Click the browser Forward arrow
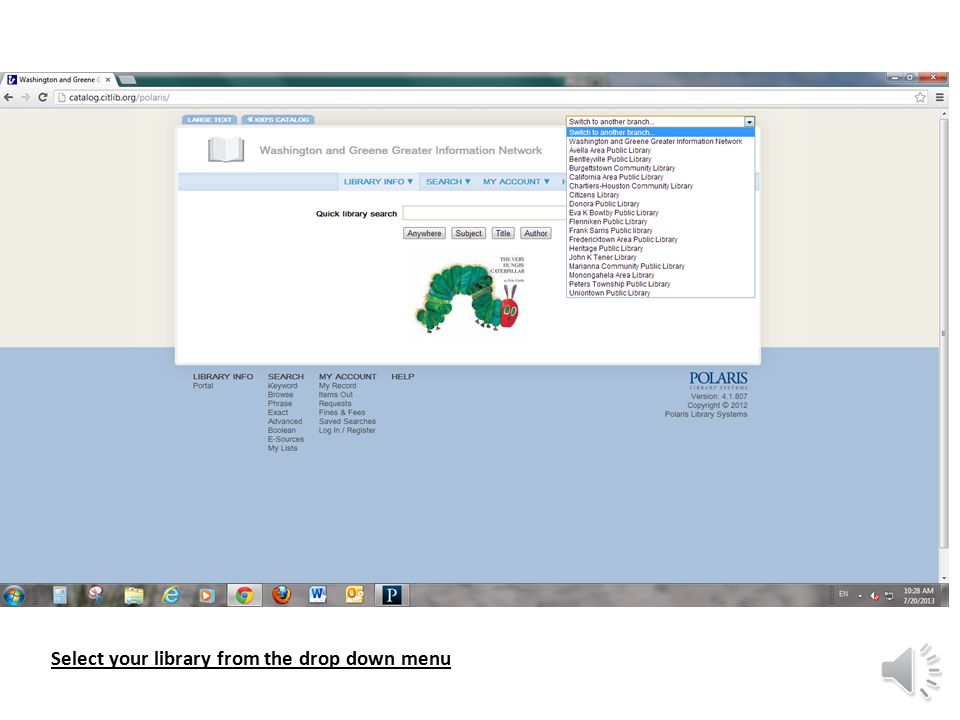 pos(25,97)
